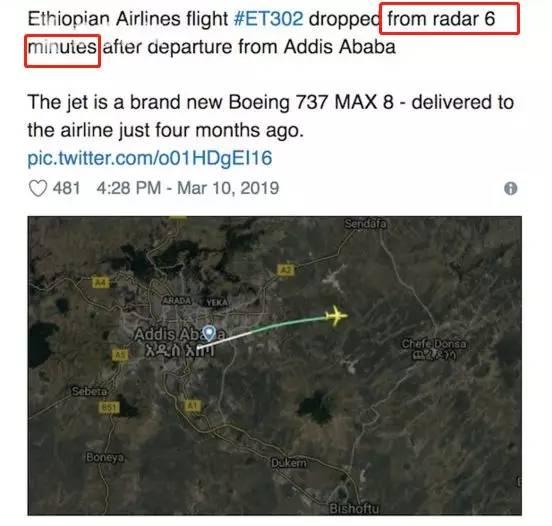552x526 pixels.
Task: Click the 481 likes count
Action: pos(67,188)
